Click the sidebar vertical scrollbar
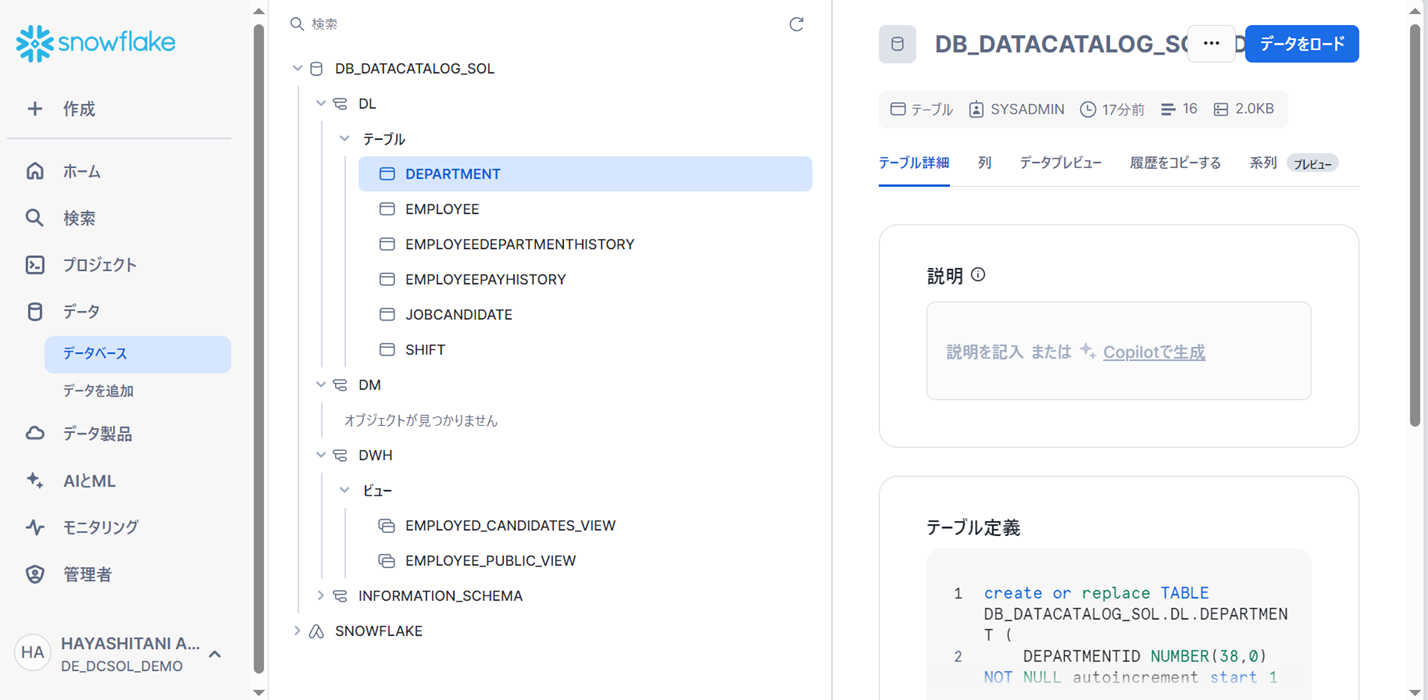The width and height of the screenshot is (1428, 700). [259, 350]
